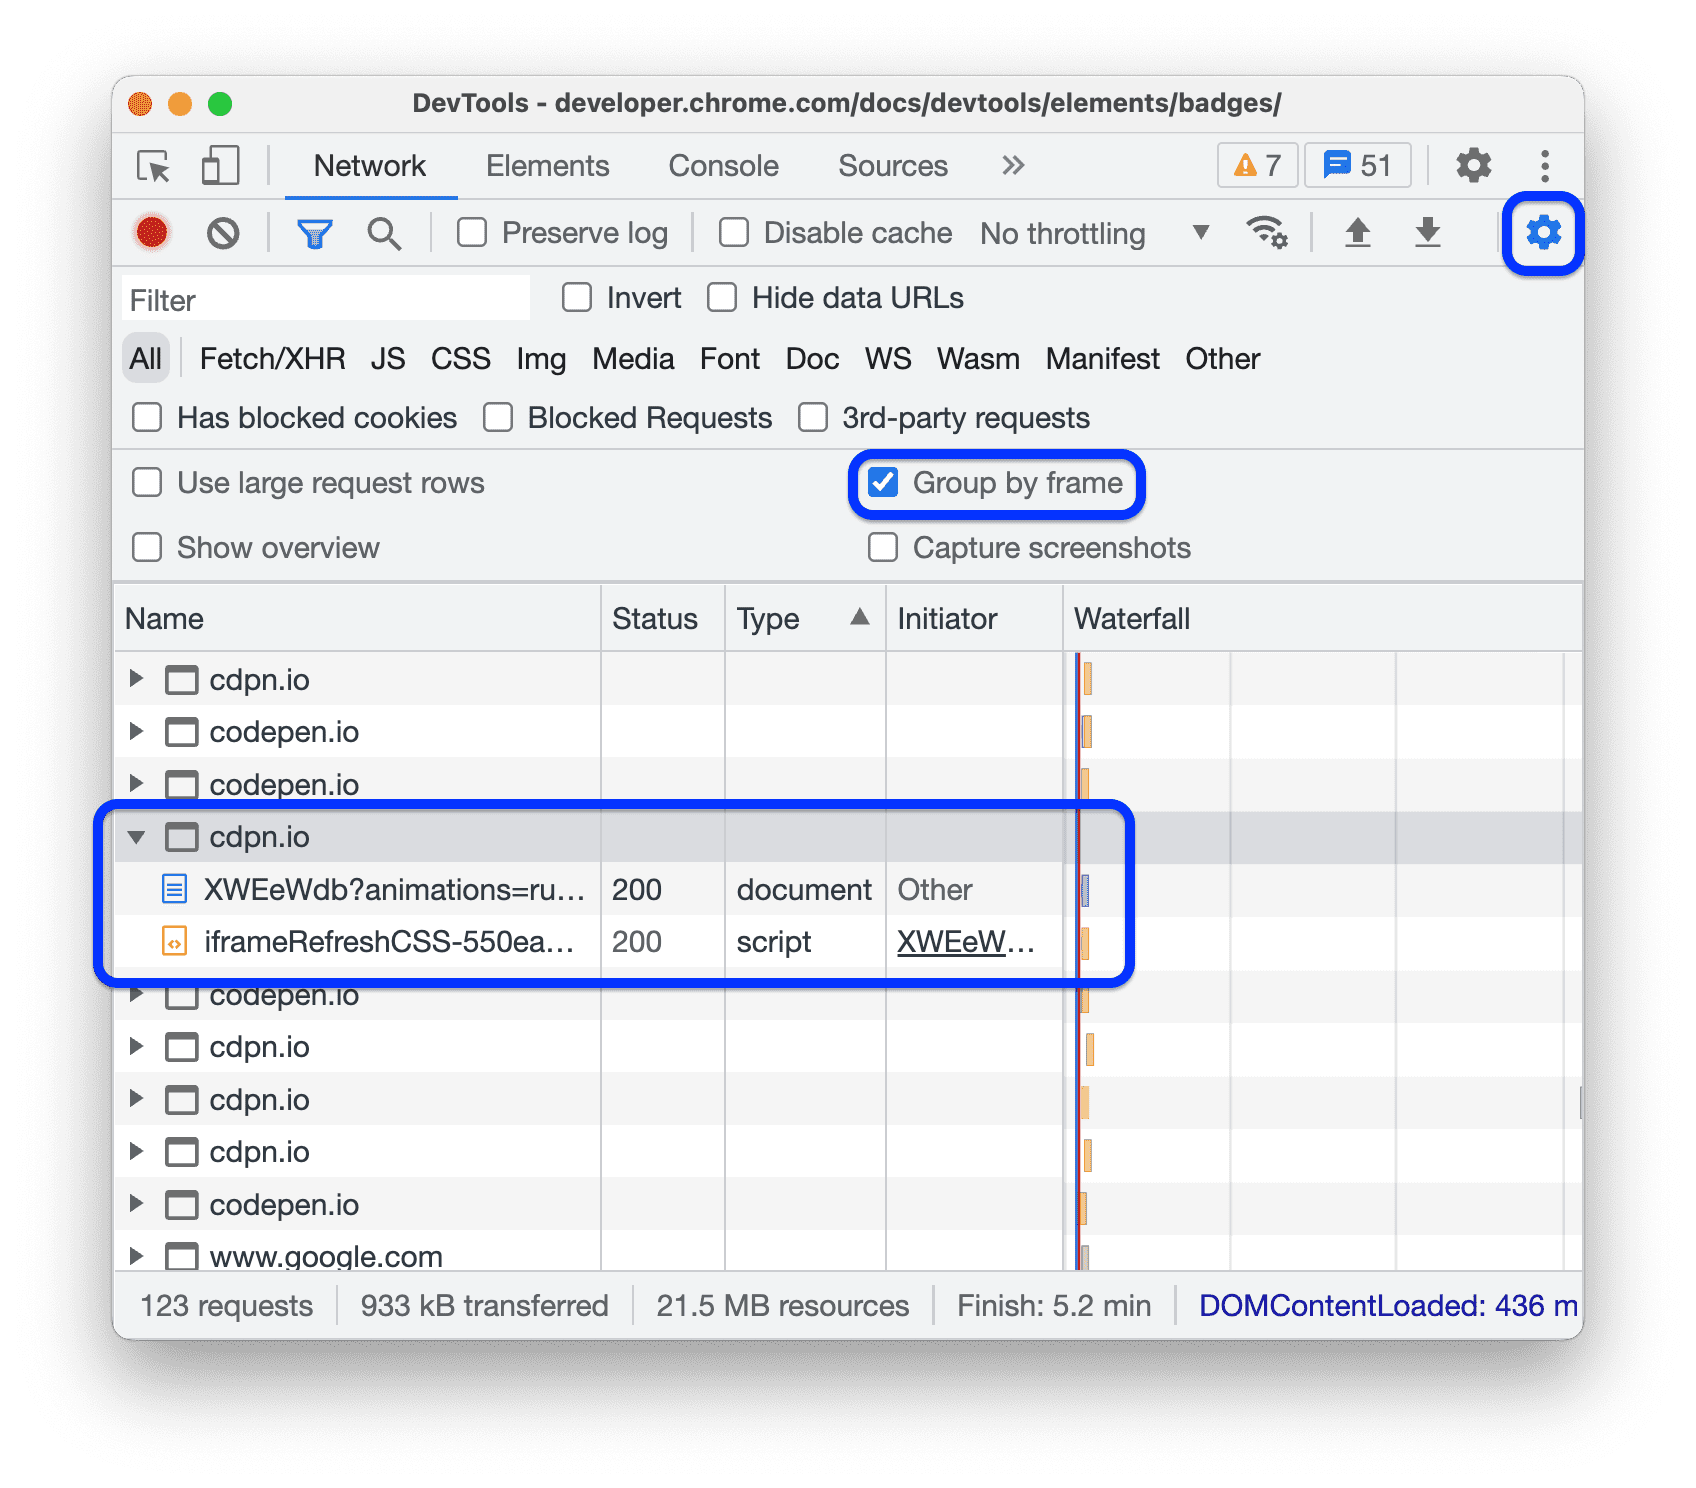Image resolution: width=1696 pixels, height=1488 pixels.
Task: Open network conditions via the wifi icon
Action: [x=1266, y=232]
